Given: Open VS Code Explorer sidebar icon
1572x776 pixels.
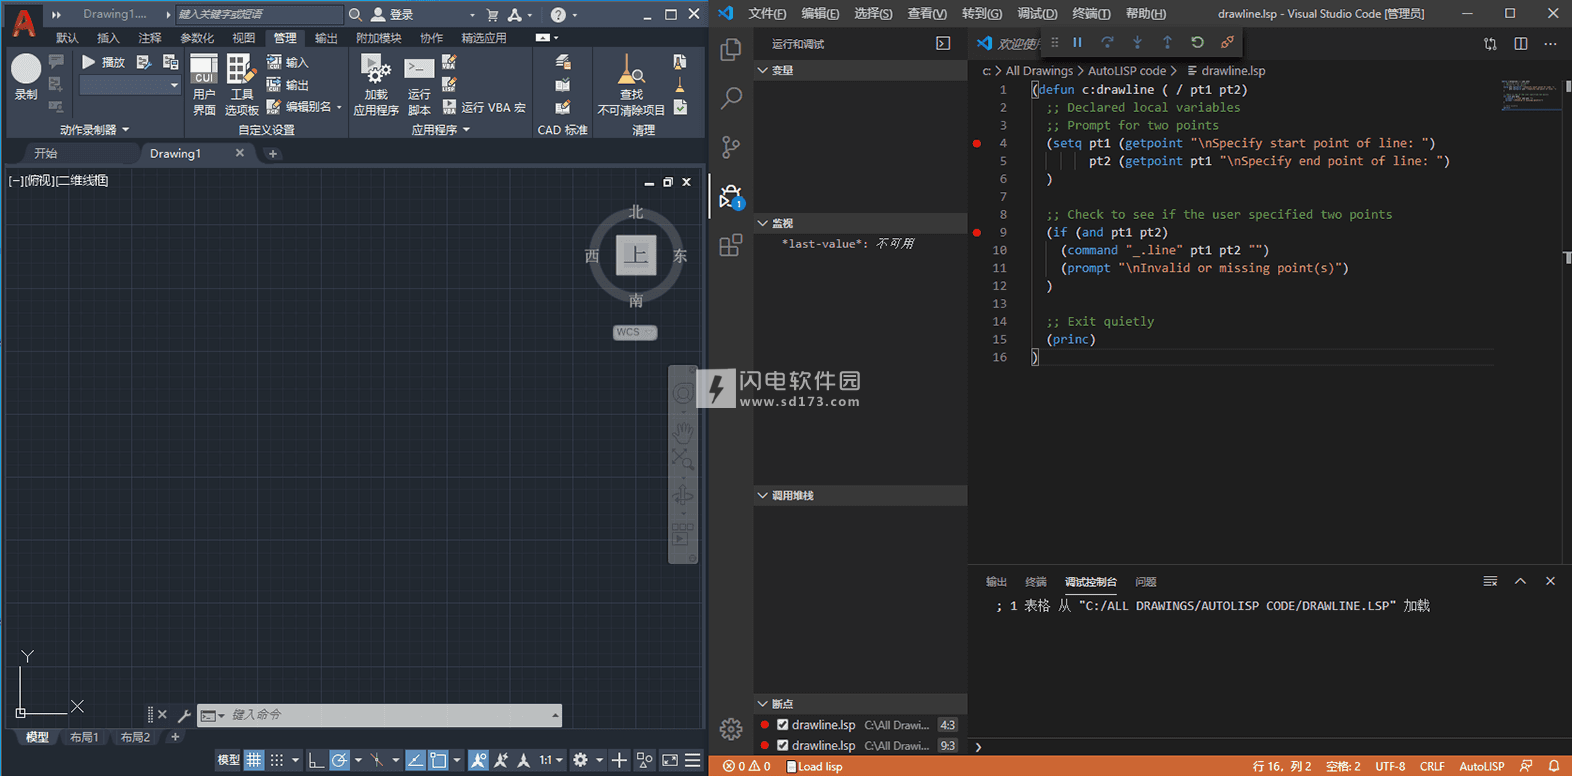Looking at the screenshot, I should (x=731, y=49).
